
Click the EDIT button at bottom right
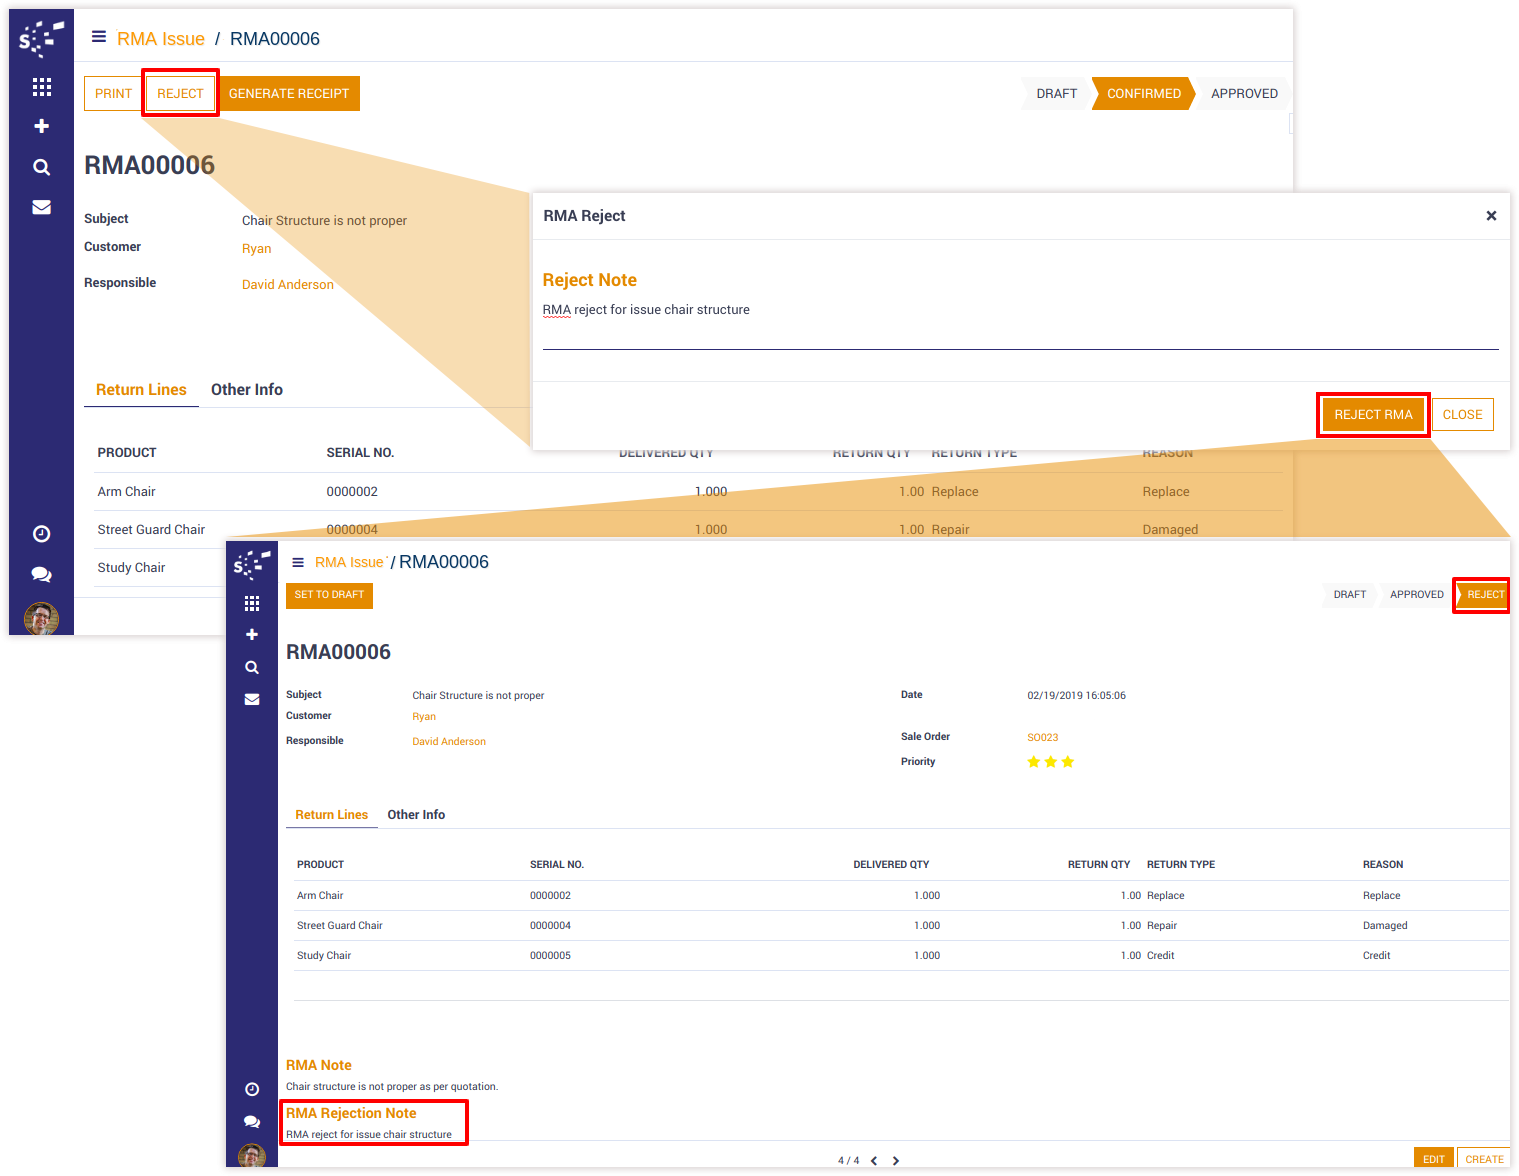click(1433, 1159)
